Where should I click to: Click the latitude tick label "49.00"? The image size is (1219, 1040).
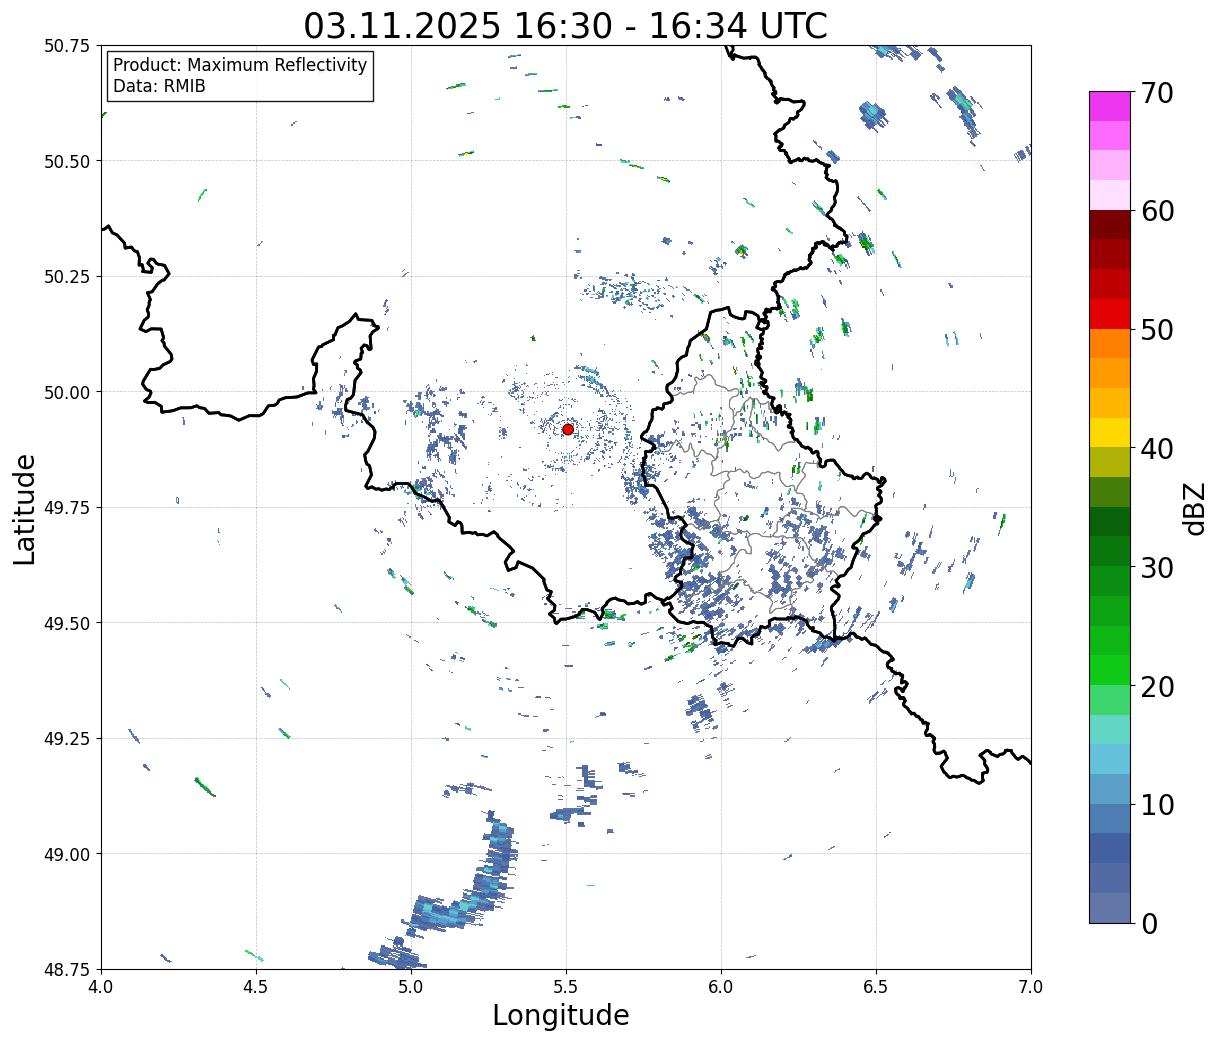66,854
